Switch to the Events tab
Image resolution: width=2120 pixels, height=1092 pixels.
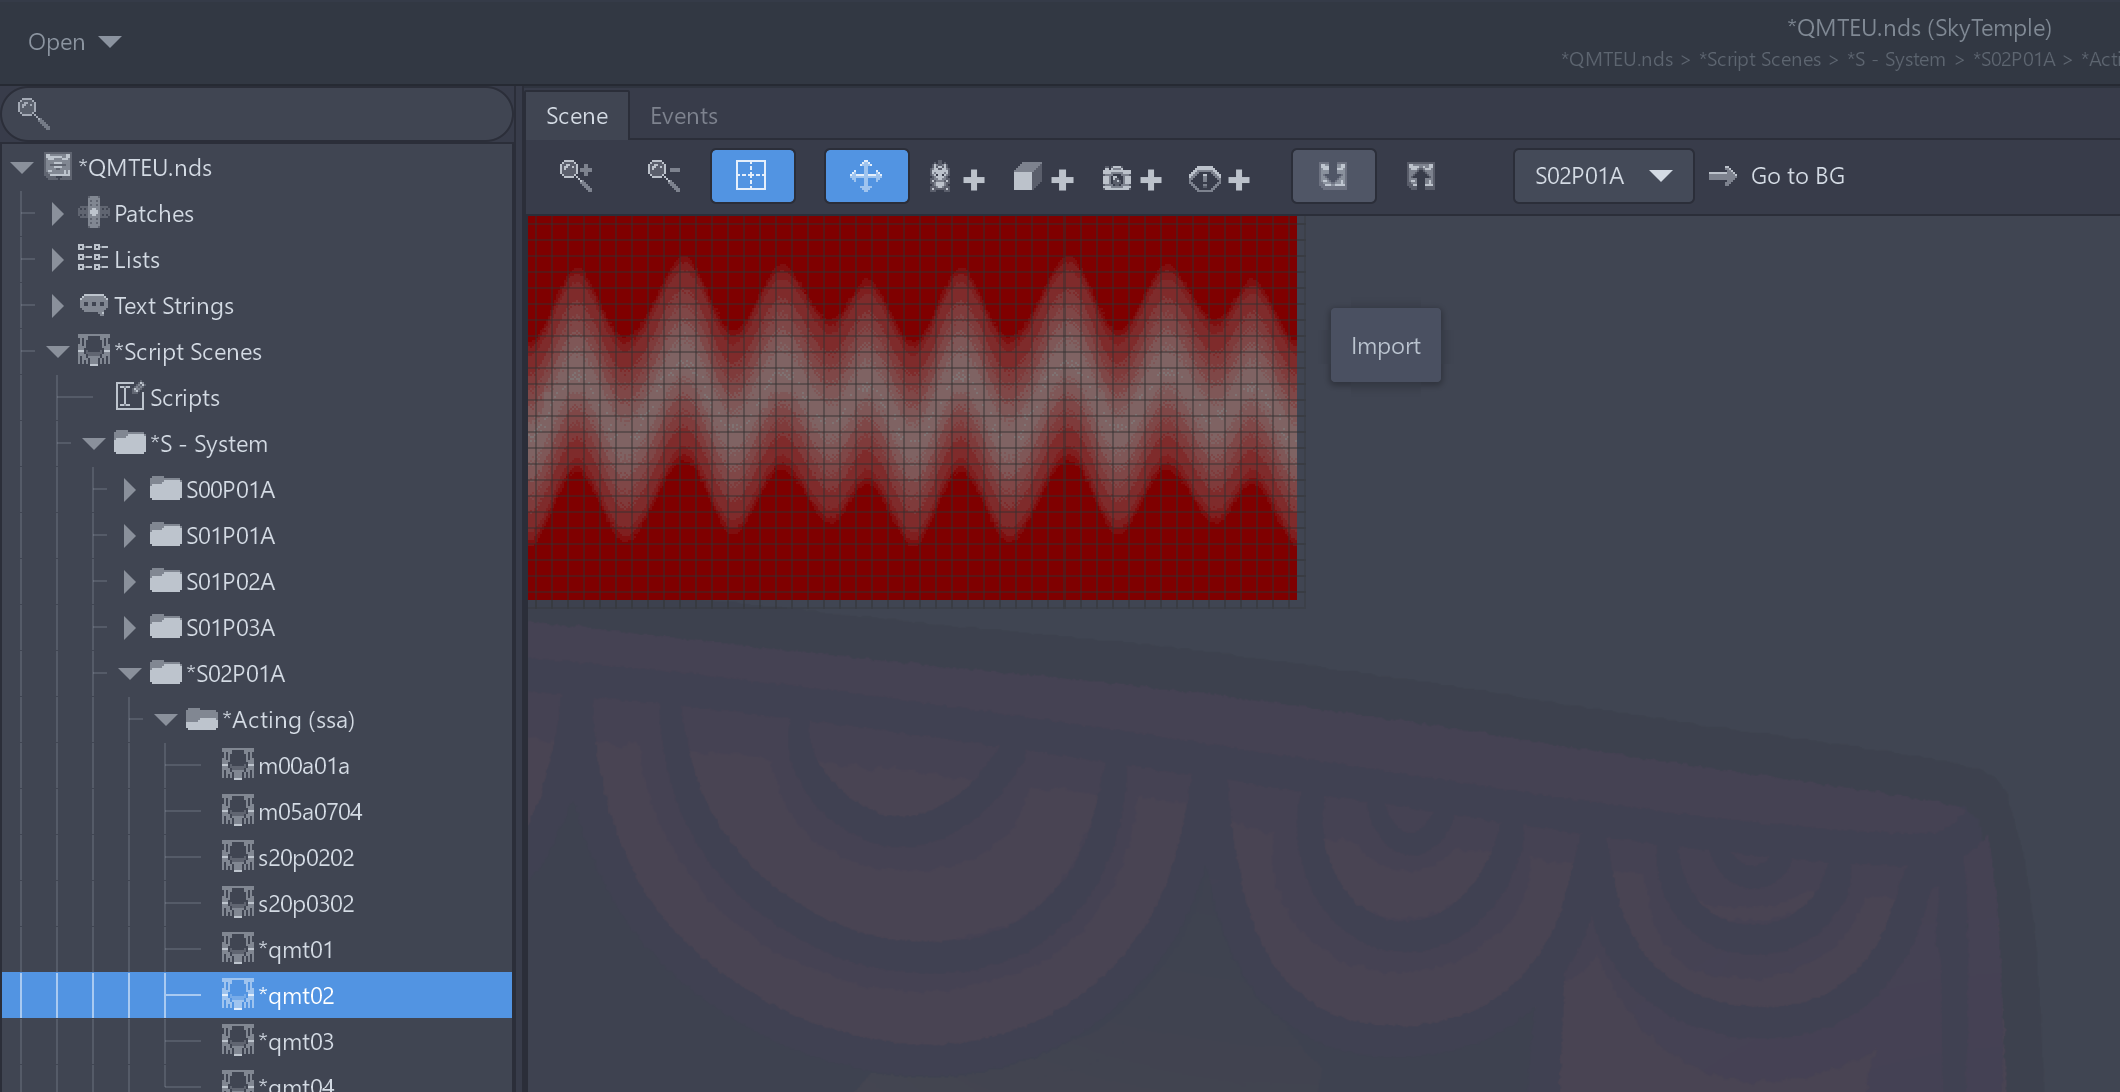click(683, 116)
